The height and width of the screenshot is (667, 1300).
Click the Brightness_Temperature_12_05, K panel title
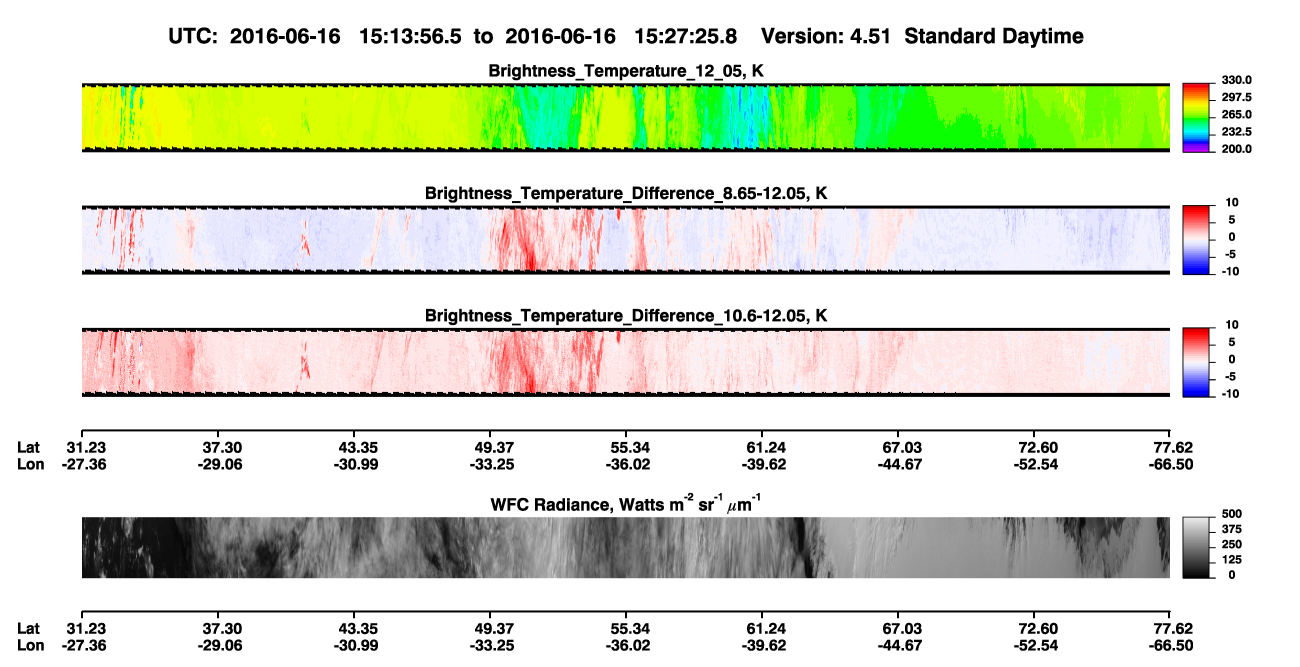(x=626, y=71)
